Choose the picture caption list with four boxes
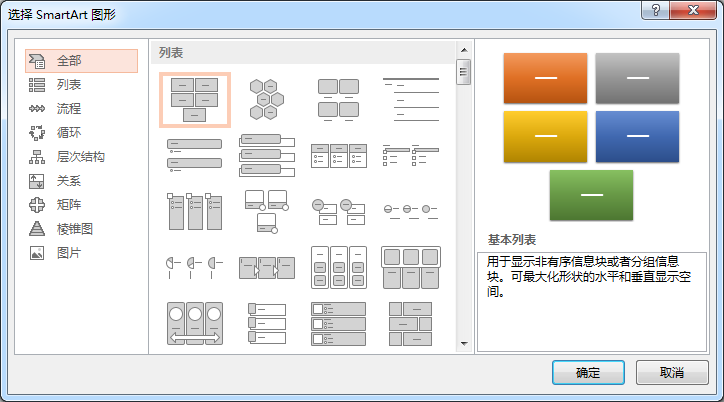 338,100
